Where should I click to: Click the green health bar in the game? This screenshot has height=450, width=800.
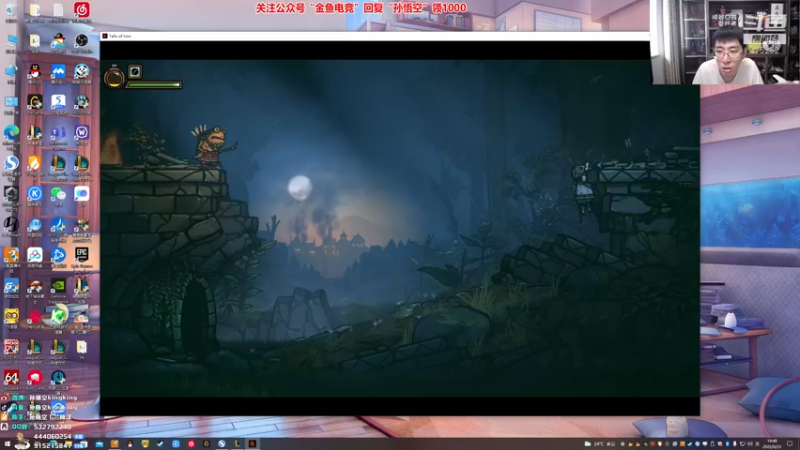coord(154,85)
